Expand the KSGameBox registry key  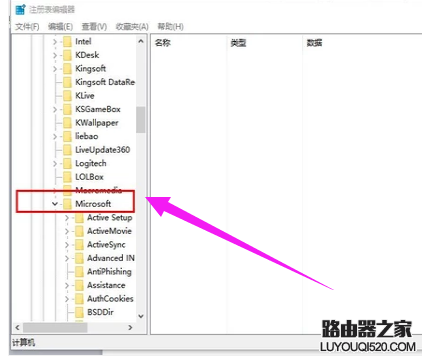[x=55, y=110]
